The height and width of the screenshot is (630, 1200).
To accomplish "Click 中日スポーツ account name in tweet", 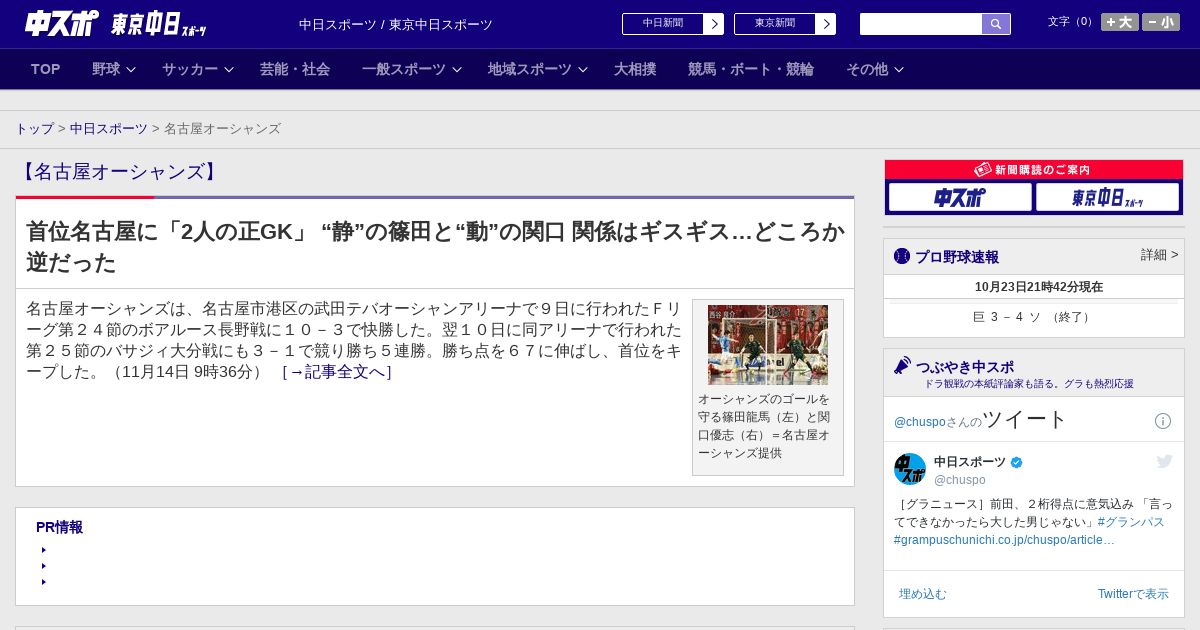I will tap(970, 462).
